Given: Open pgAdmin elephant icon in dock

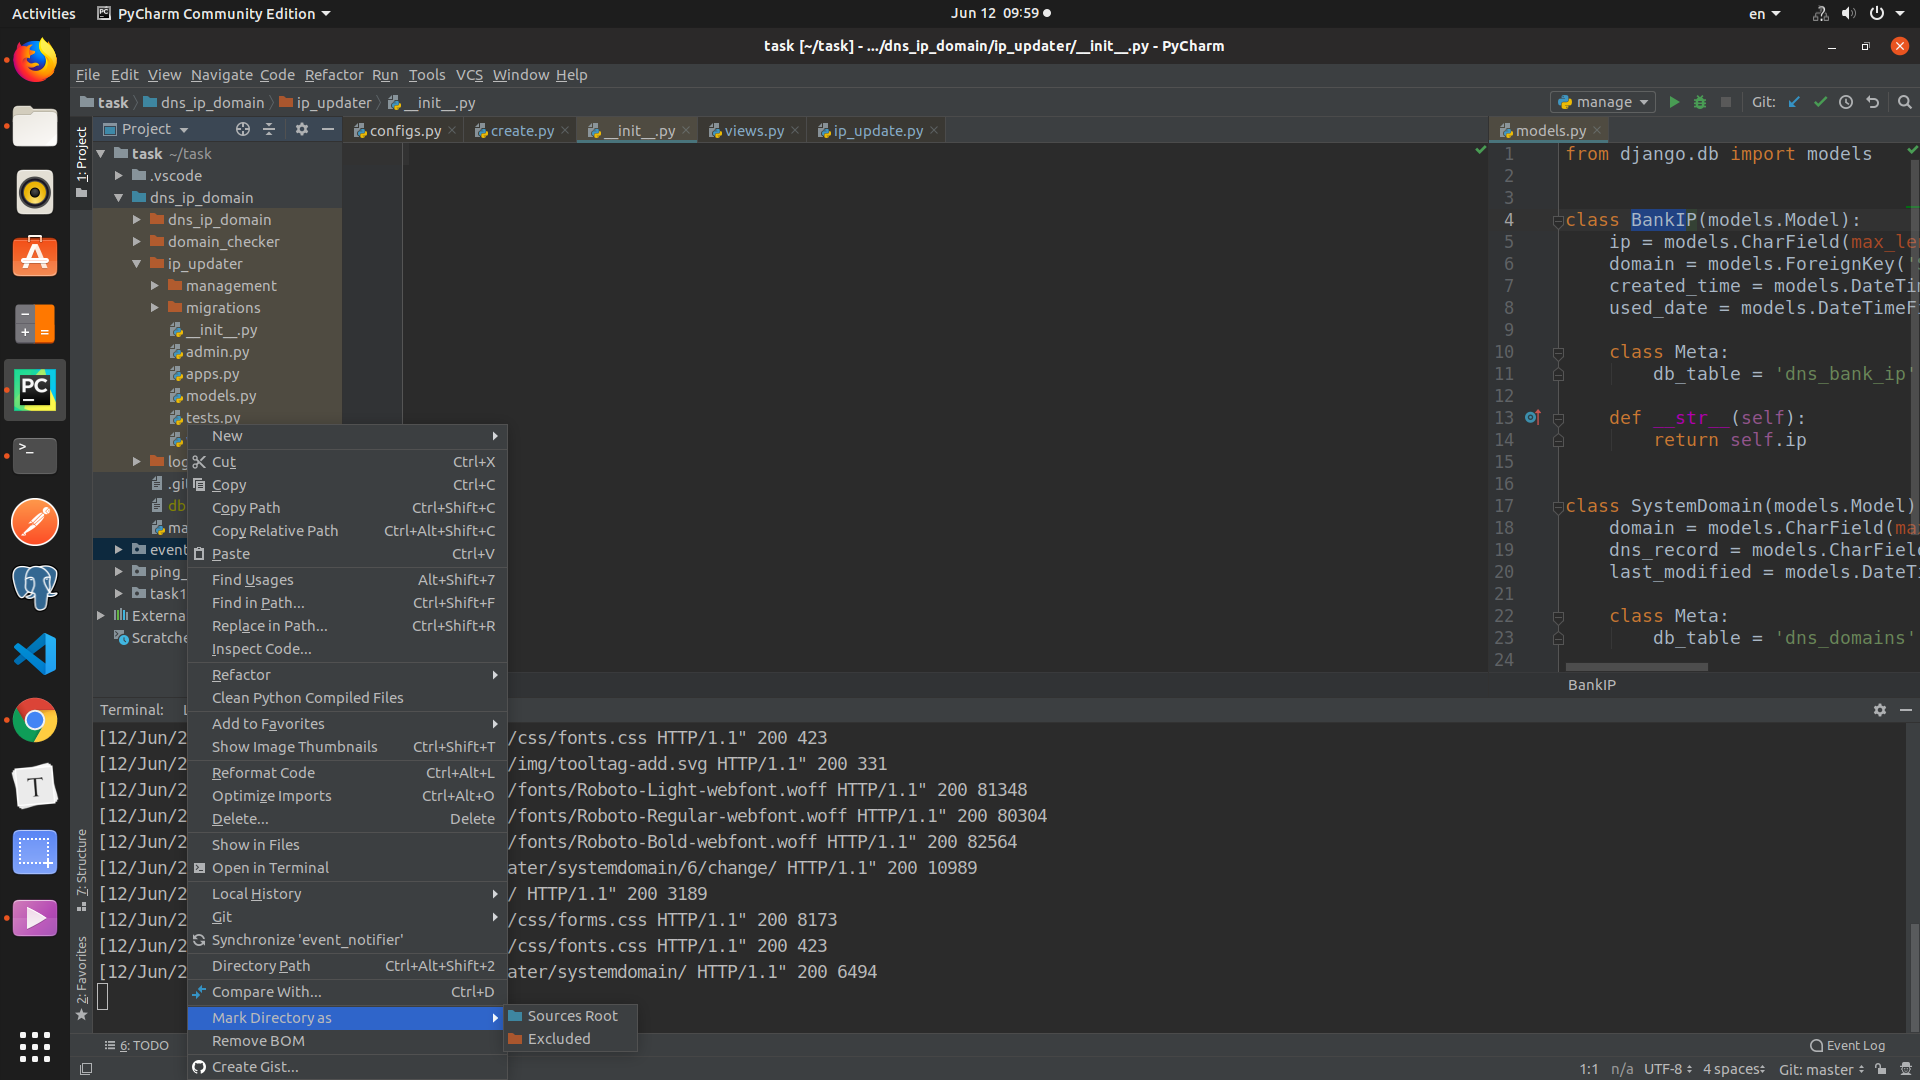Looking at the screenshot, I should (x=35, y=588).
